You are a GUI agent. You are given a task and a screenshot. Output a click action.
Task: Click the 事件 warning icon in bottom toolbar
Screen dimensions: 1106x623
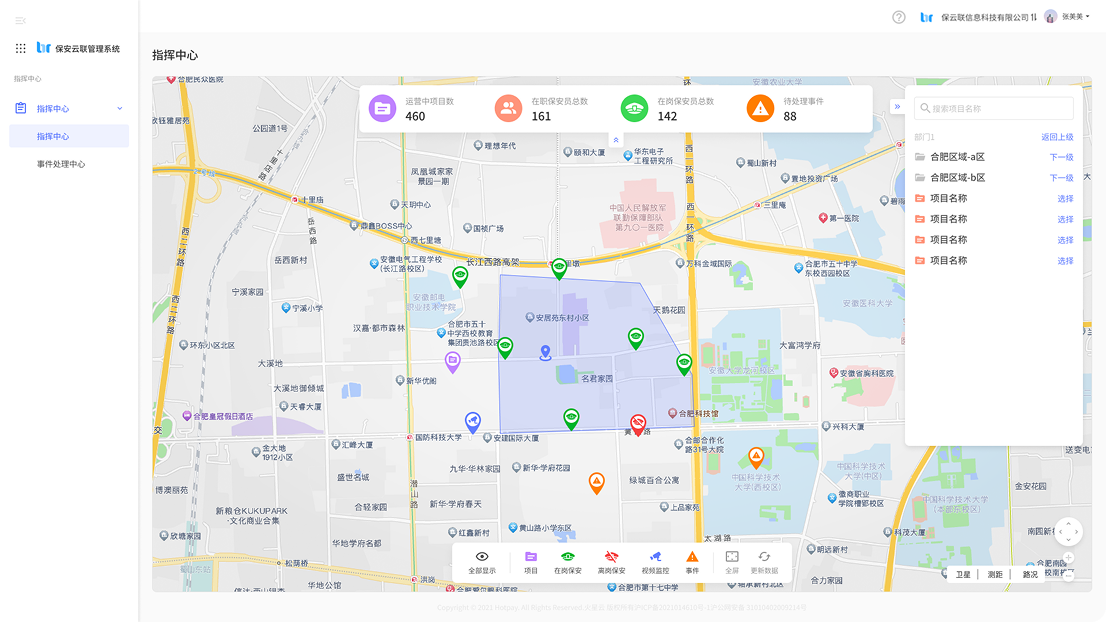[692, 557]
